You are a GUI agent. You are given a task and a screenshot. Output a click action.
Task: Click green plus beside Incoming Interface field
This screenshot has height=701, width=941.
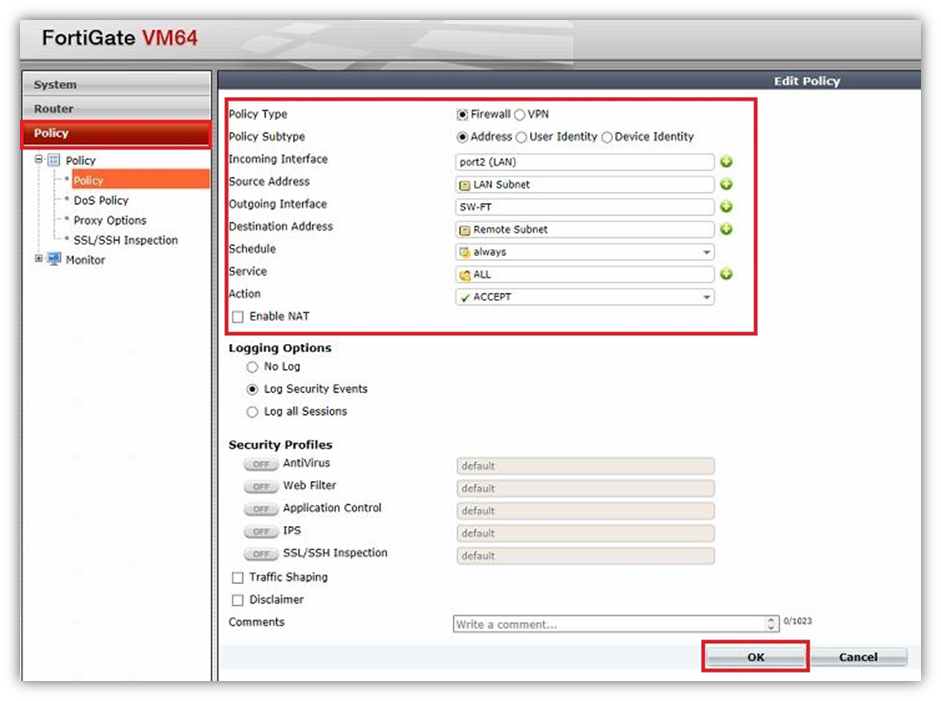[x=726, y=161]
